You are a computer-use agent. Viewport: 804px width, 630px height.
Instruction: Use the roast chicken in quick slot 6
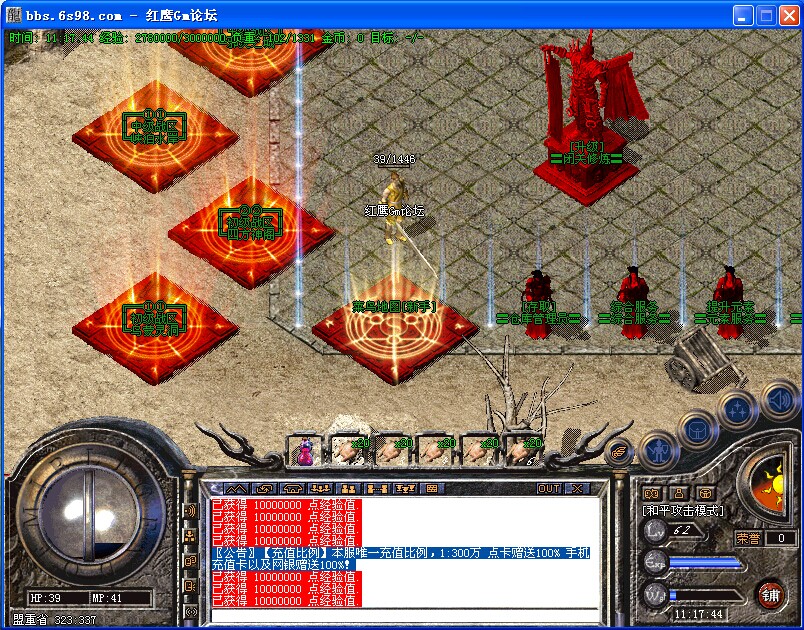(x=523, y=451)
